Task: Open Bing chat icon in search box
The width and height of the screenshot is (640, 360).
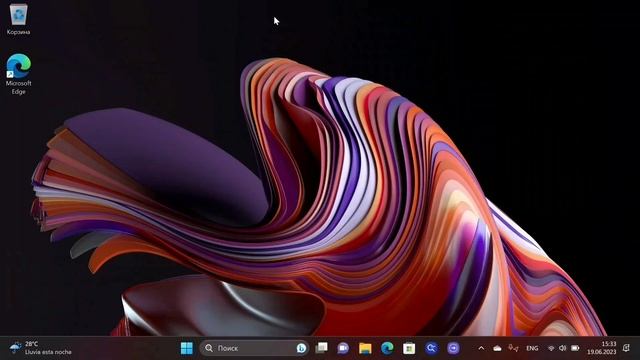Action: coord(301,348)
